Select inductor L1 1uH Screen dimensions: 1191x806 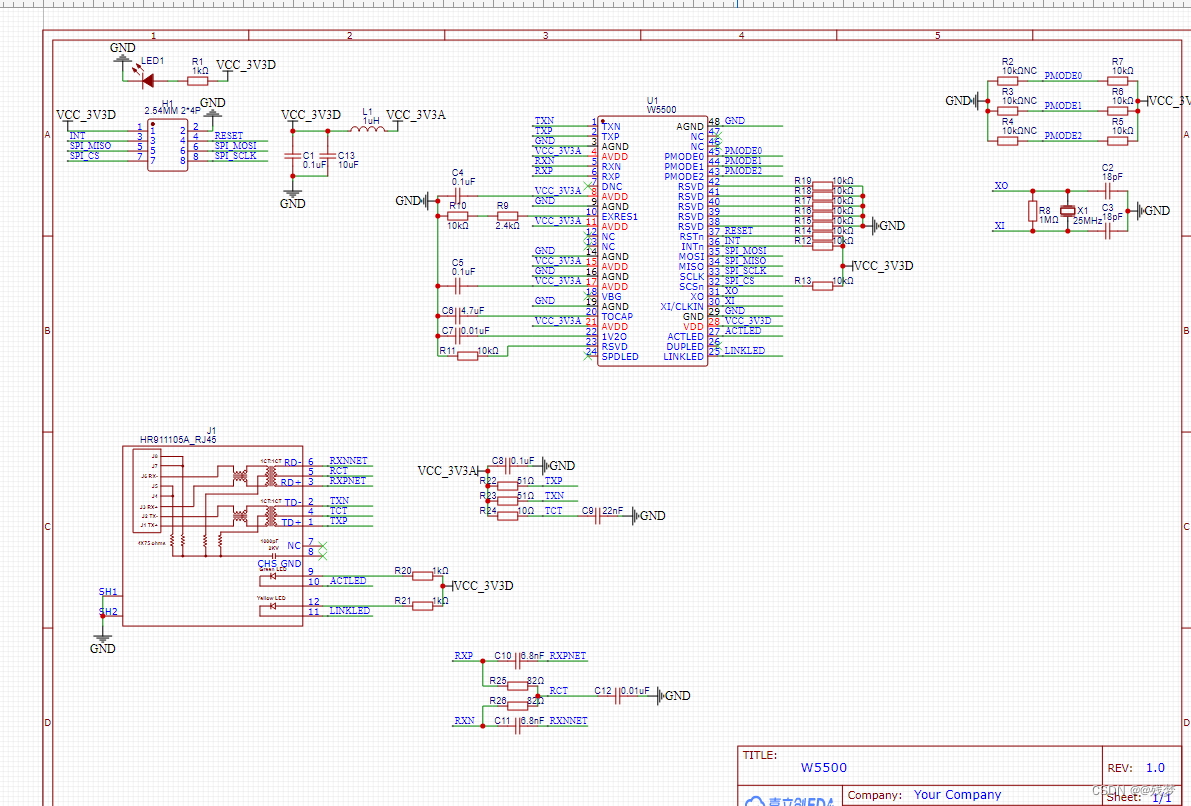[368, 129]
